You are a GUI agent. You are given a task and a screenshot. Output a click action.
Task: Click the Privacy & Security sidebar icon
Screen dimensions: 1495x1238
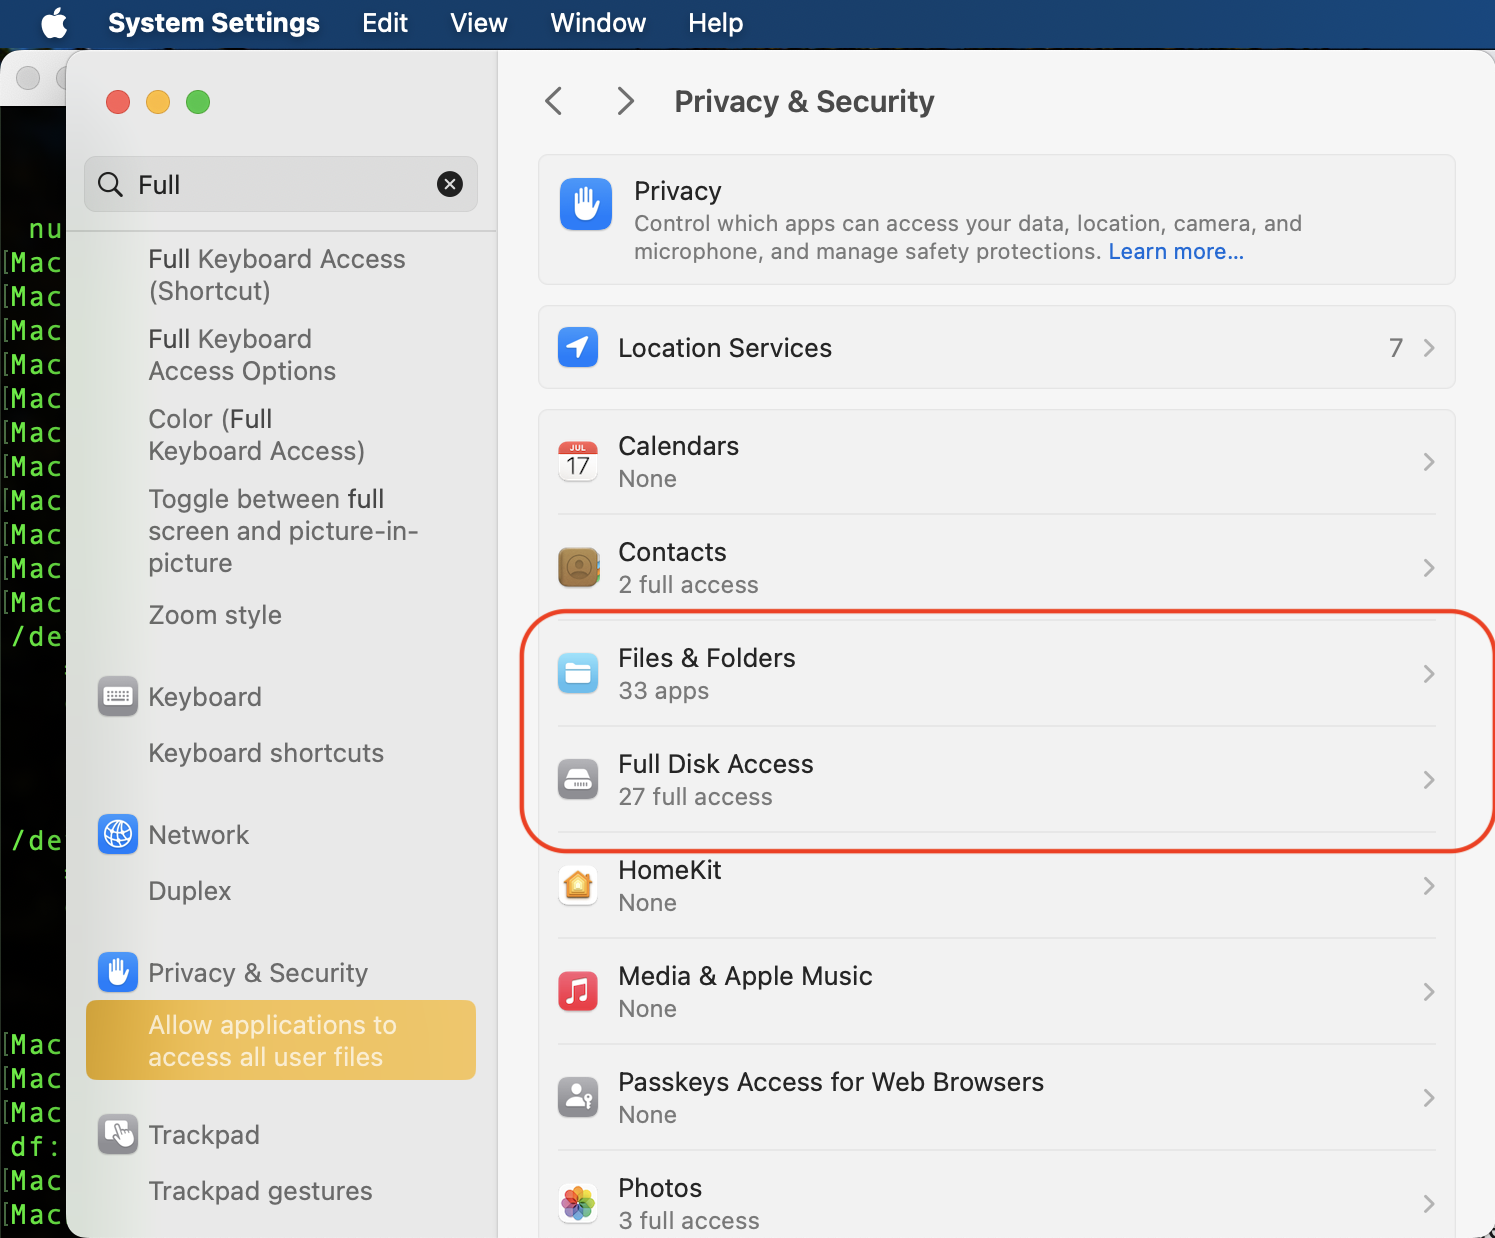point(118,973)
